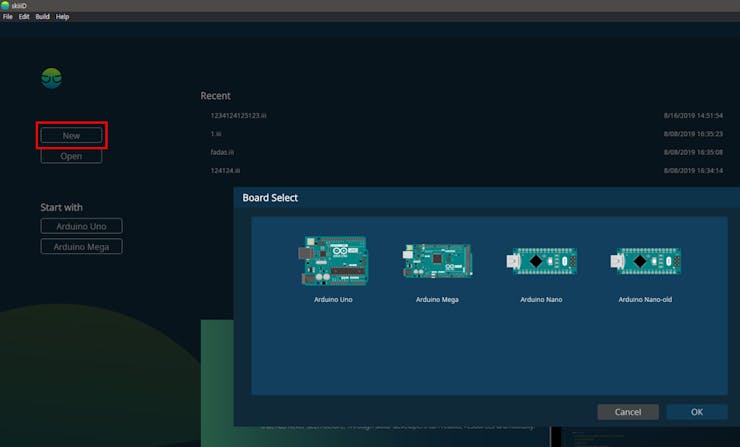Choose the Arduino Nano board icon
The image size is (740, 447).
pyautogui.click(x=540, y=261)
